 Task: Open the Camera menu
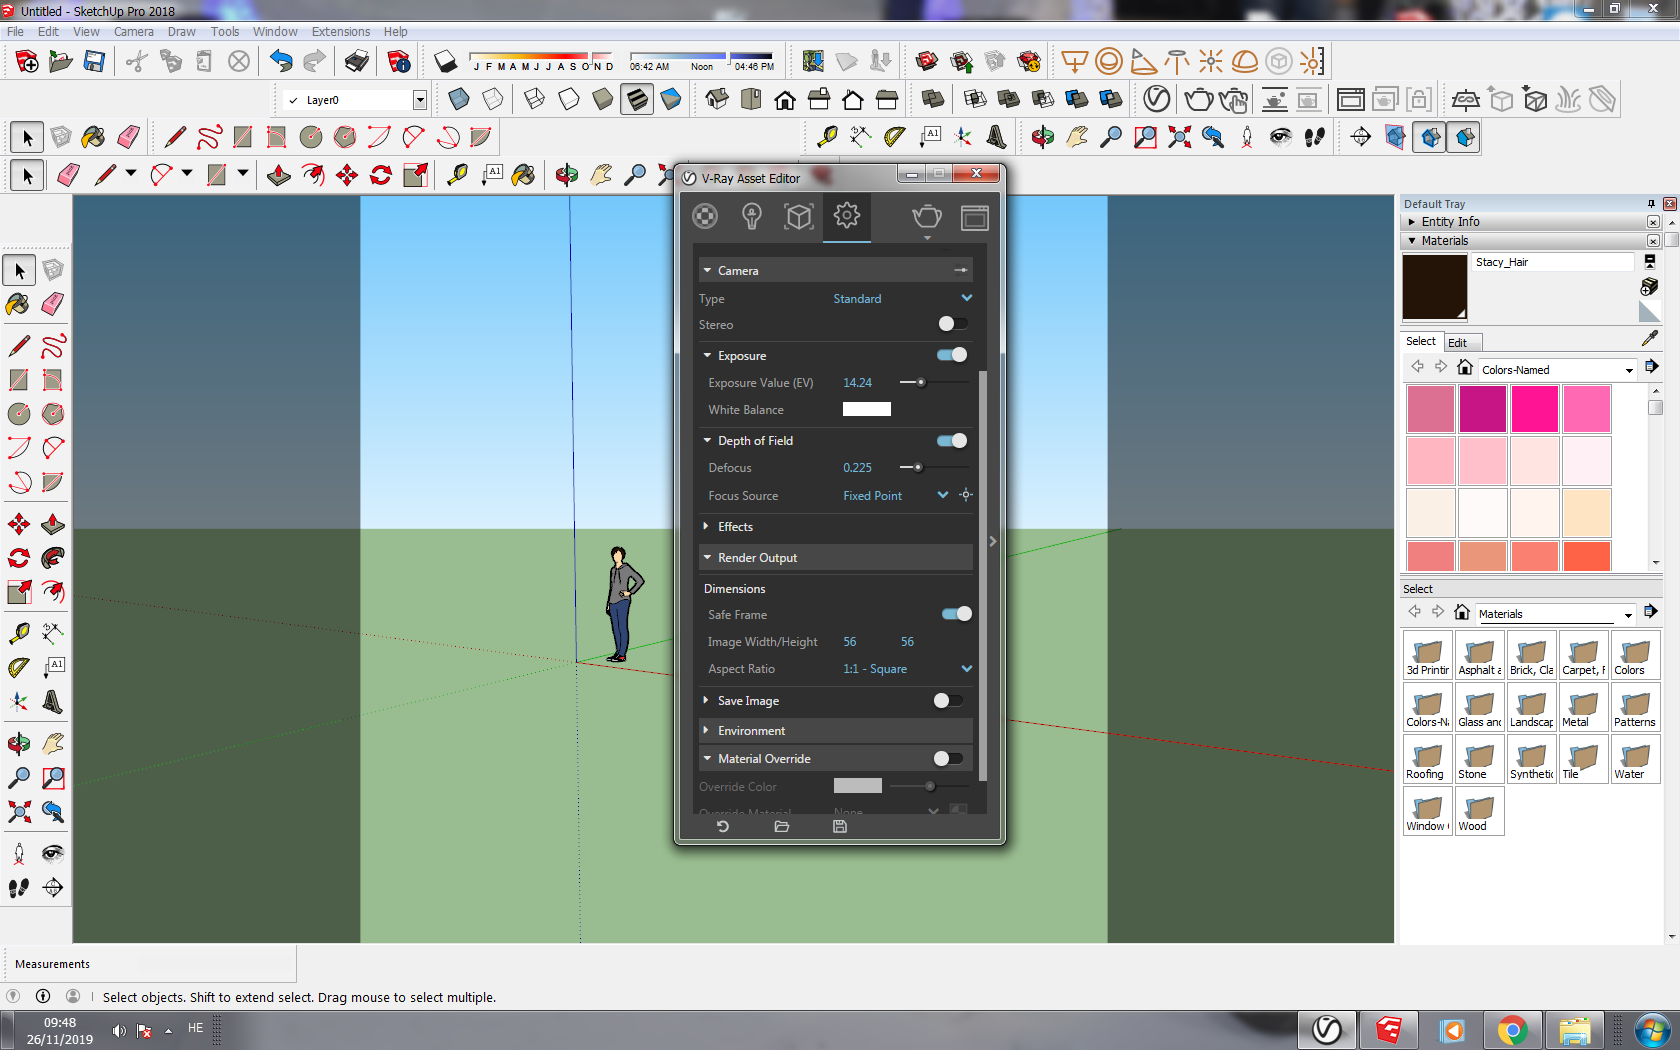[x=133, y=32]
